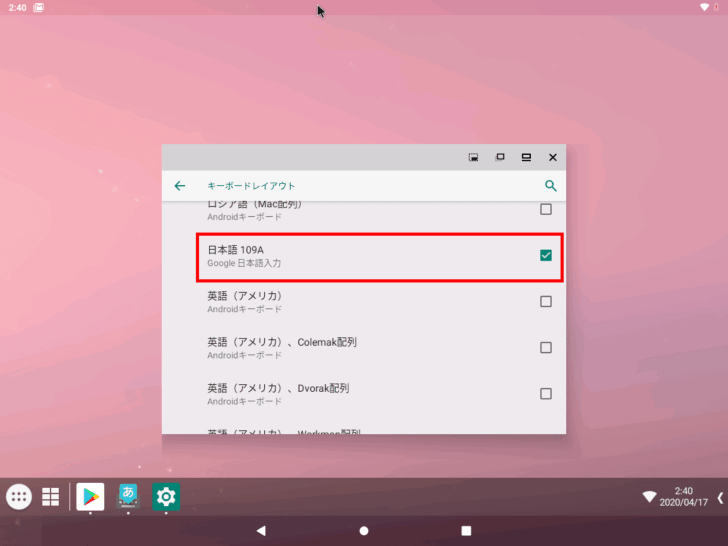The width and height of the screenshot is (728, 546).
Task: Click Wi-Fi indicator in top status bar
Action: tap(704, 7)
